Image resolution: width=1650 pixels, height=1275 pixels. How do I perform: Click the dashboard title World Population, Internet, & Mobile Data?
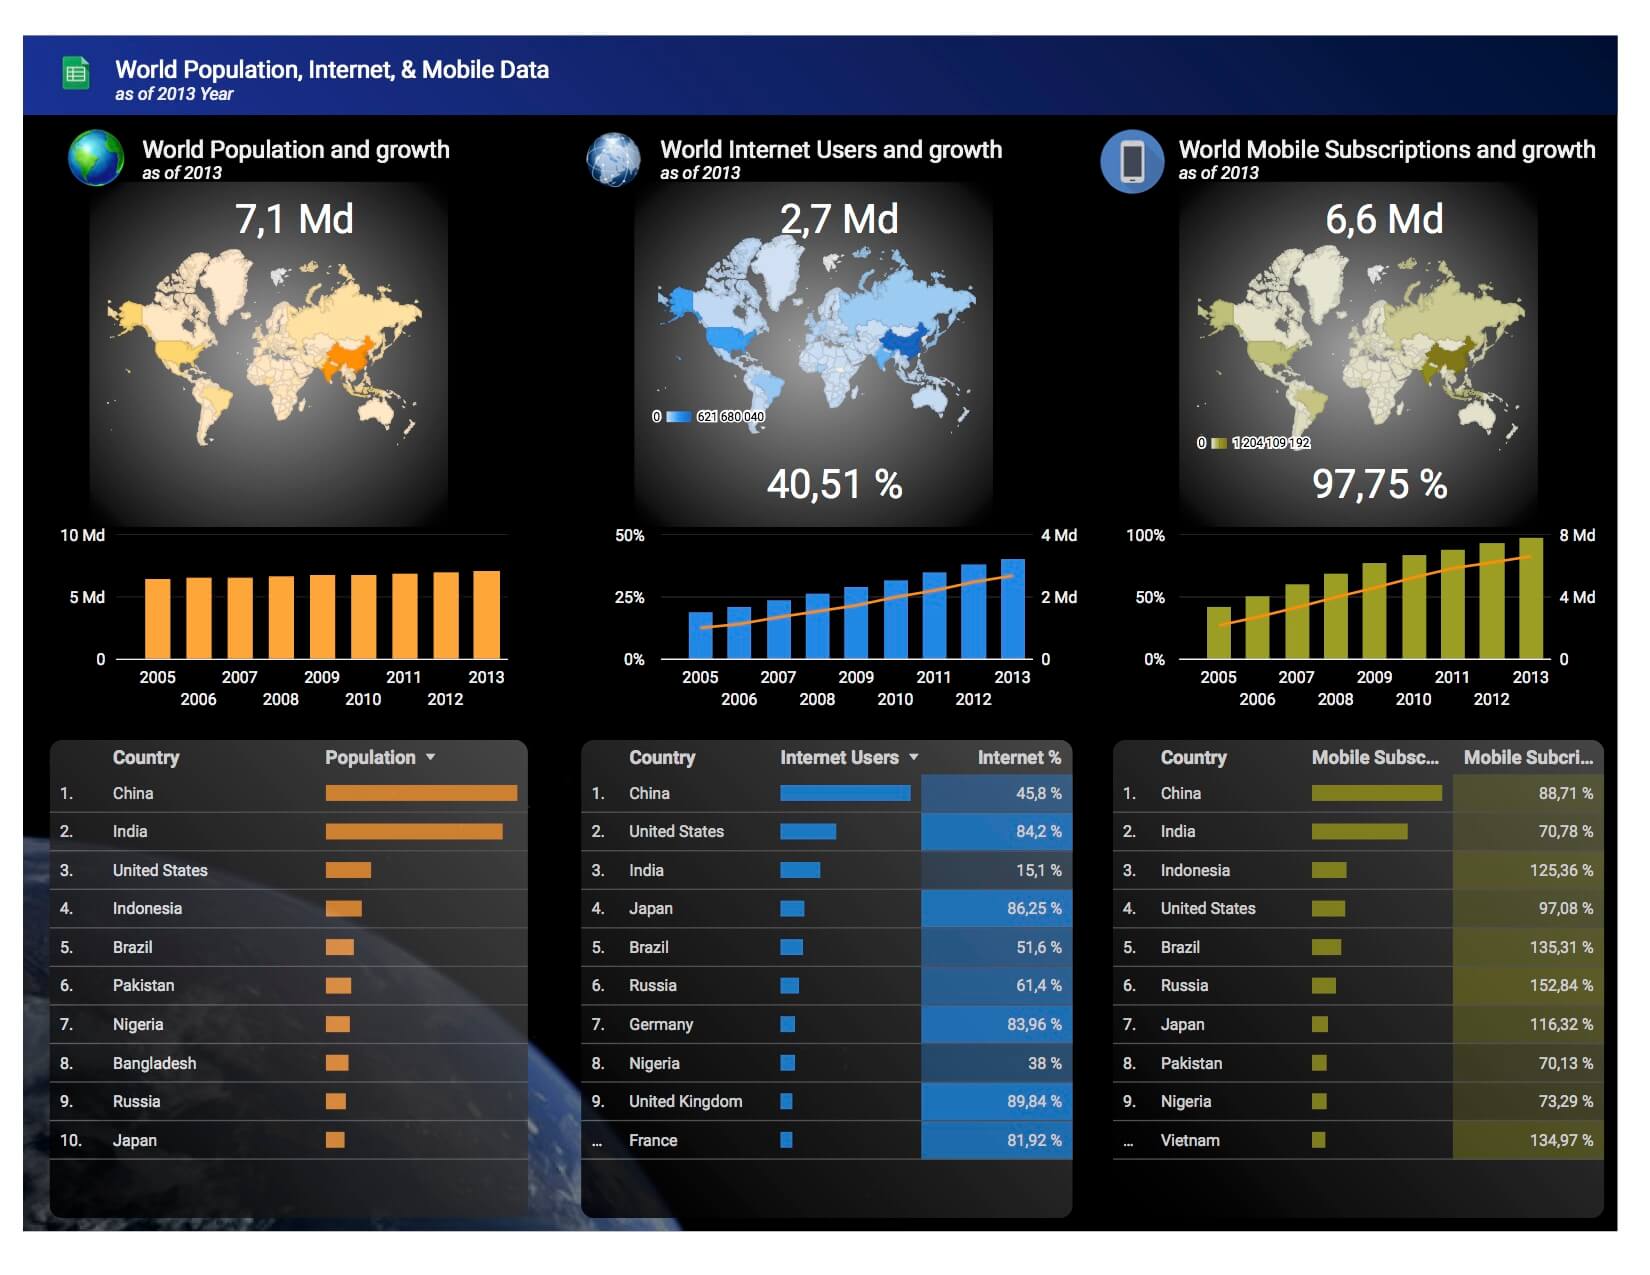pos(332,69)
